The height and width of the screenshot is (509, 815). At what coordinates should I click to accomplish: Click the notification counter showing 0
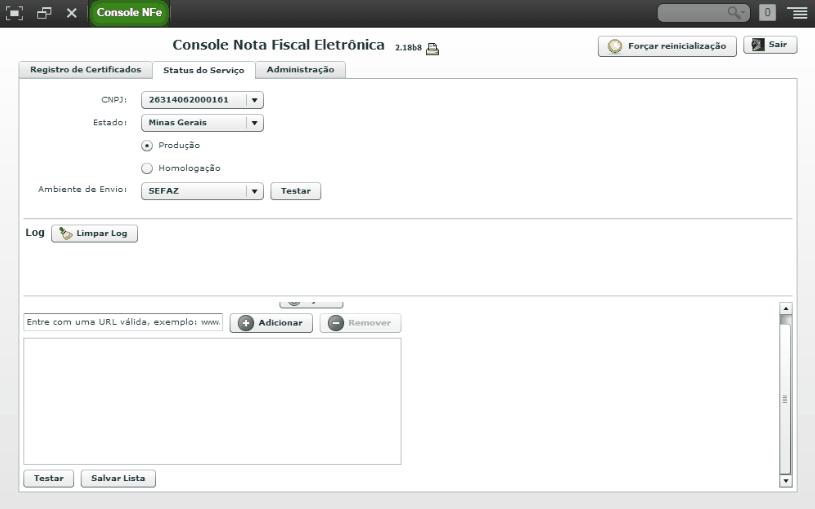click(x=767, y=12)
